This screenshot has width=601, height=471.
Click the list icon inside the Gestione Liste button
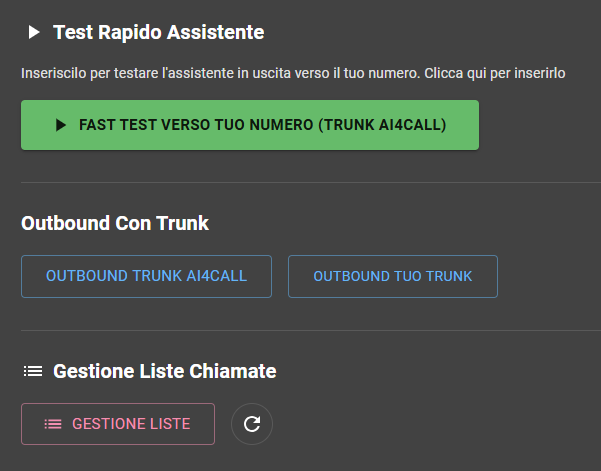pyautogui.click(x=53, y=424)
